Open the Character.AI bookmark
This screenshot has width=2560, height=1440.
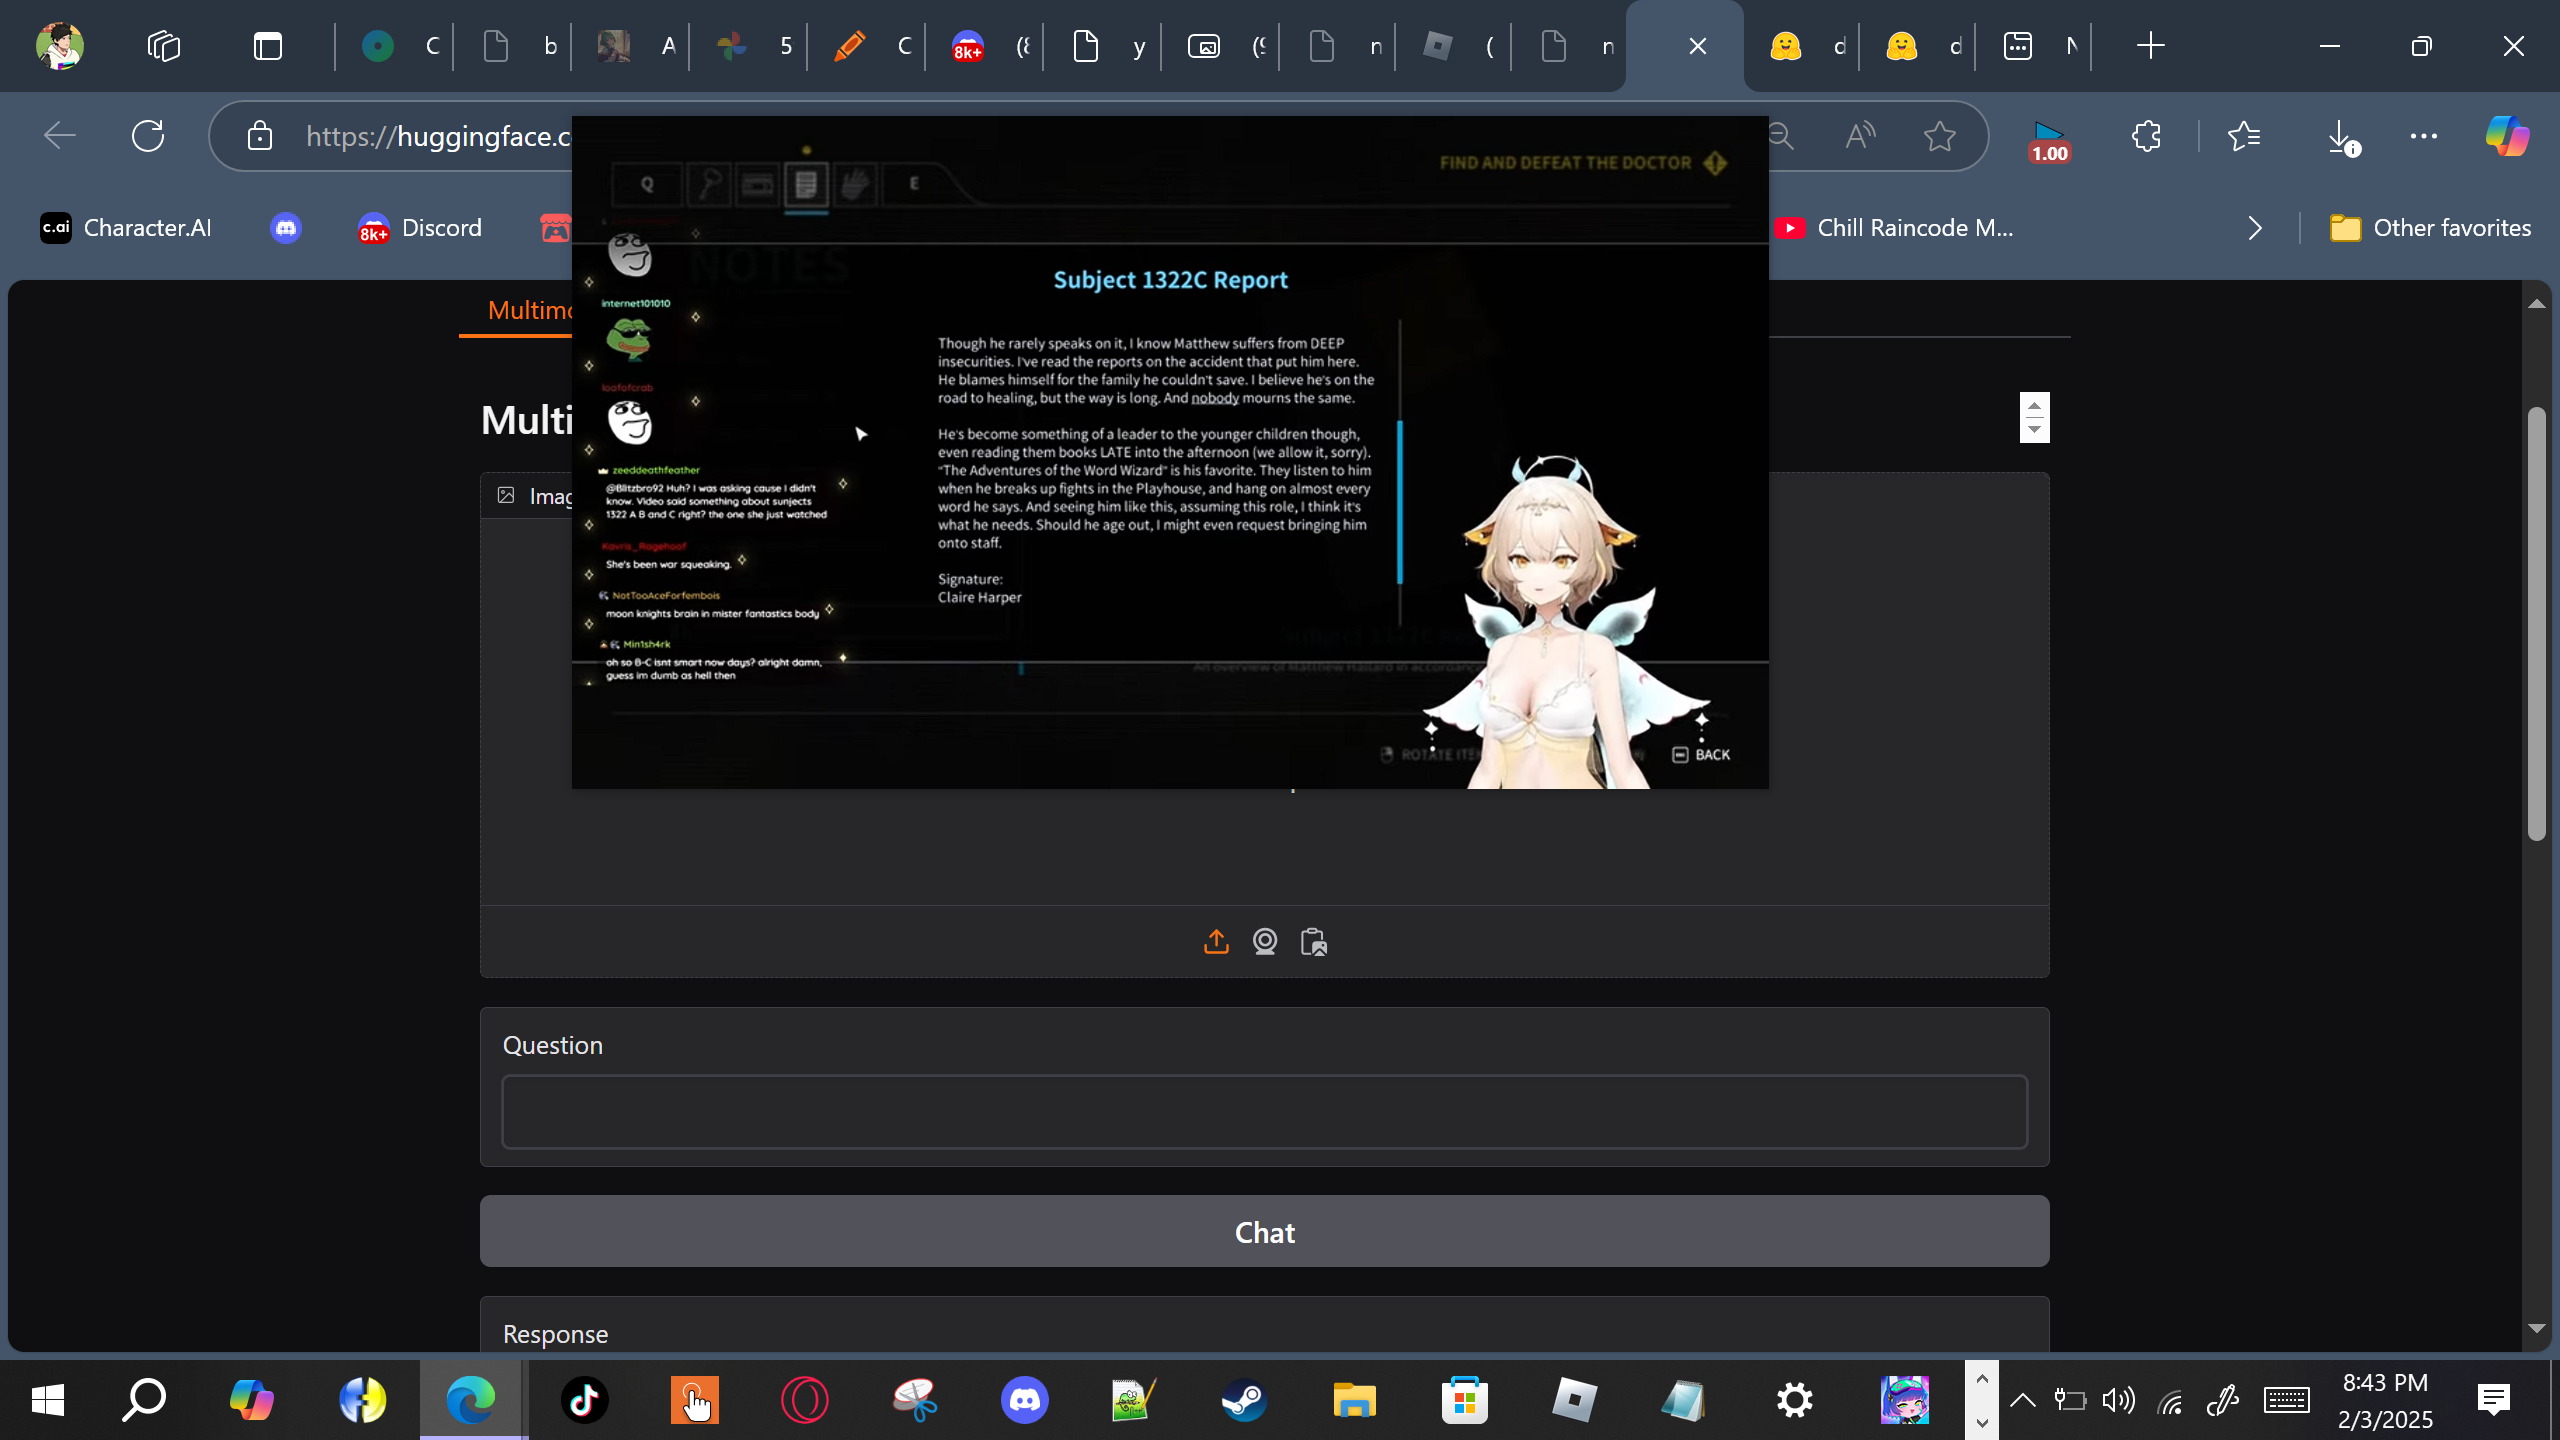pos(126,228)
